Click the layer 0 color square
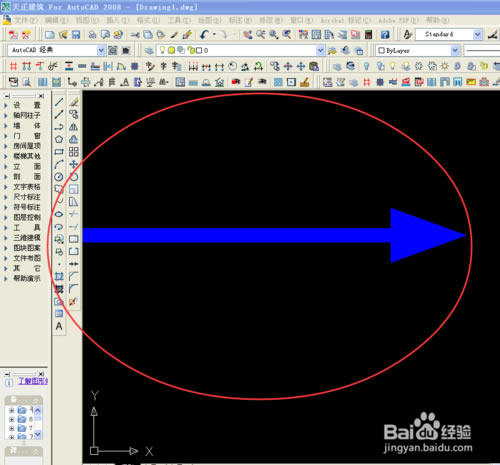500x465 pixels. tap(199, 51)
